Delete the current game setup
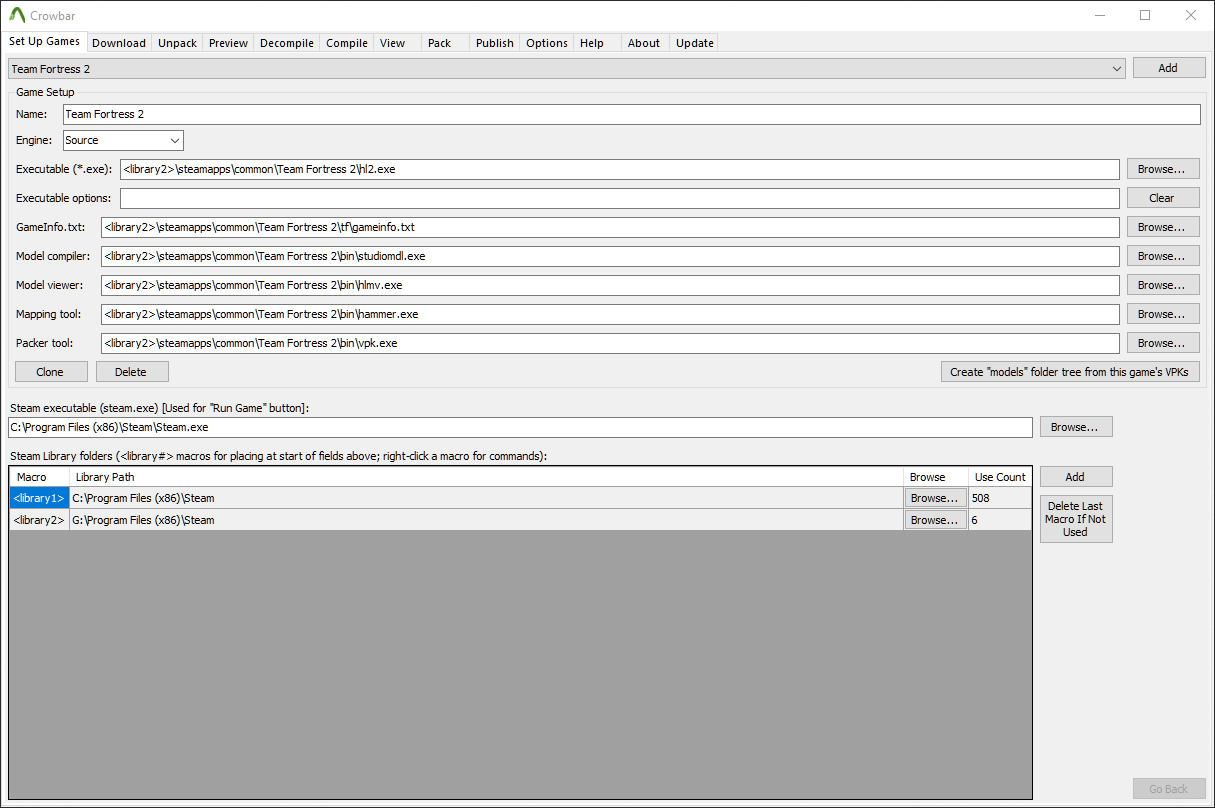 [x=132, y=372]
